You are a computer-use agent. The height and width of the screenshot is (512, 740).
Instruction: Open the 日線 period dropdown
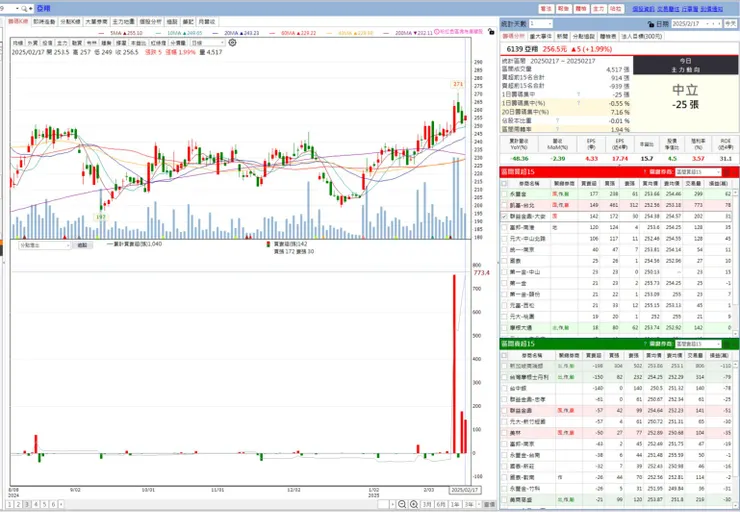(207, 43)
